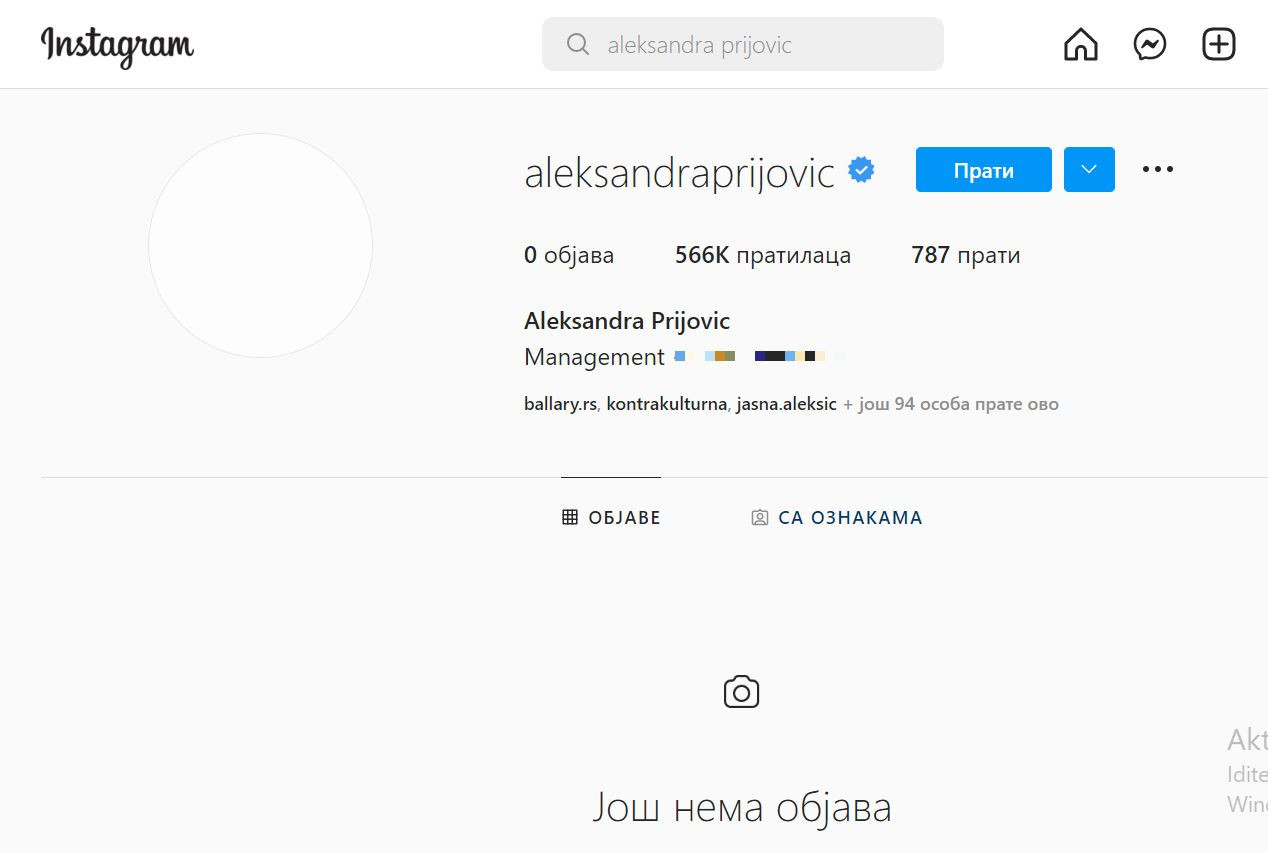Click the Instagram logo
The height and width of the screenshot is (853, 1268).
(117, 46)
